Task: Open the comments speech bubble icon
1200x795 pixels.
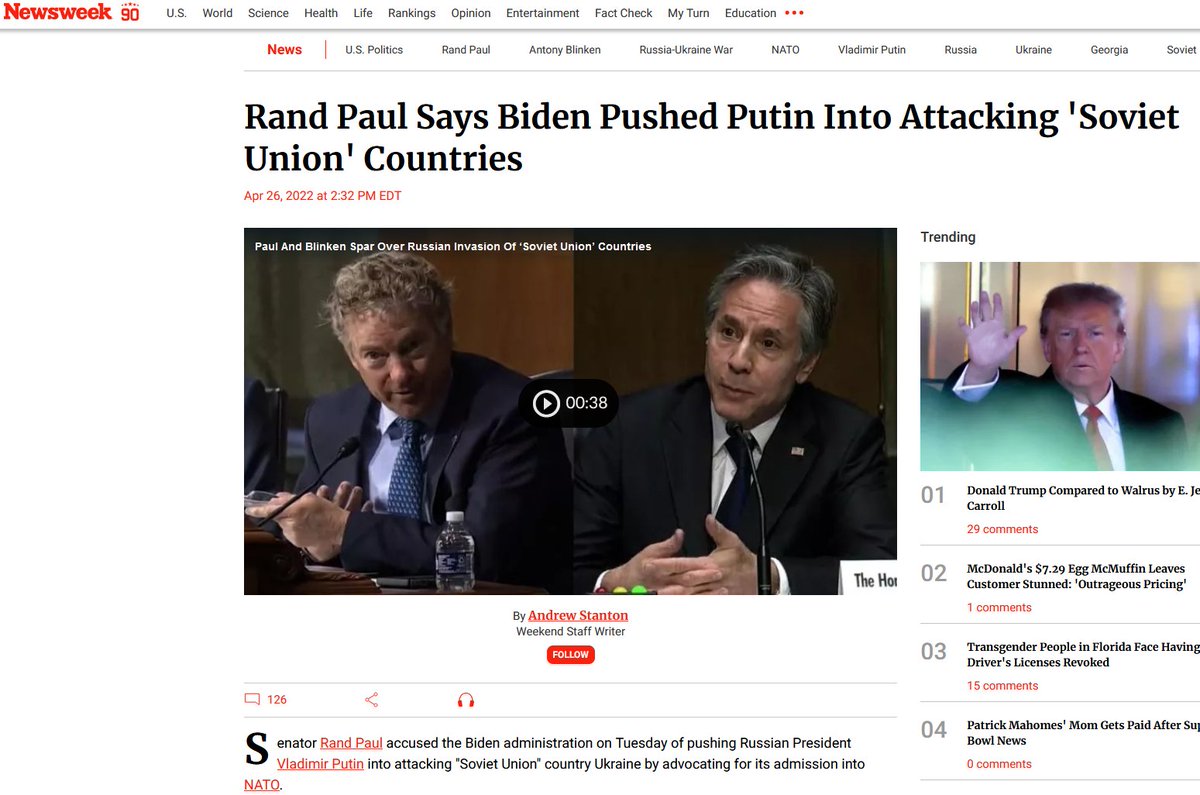Action: tap(252, 700)
